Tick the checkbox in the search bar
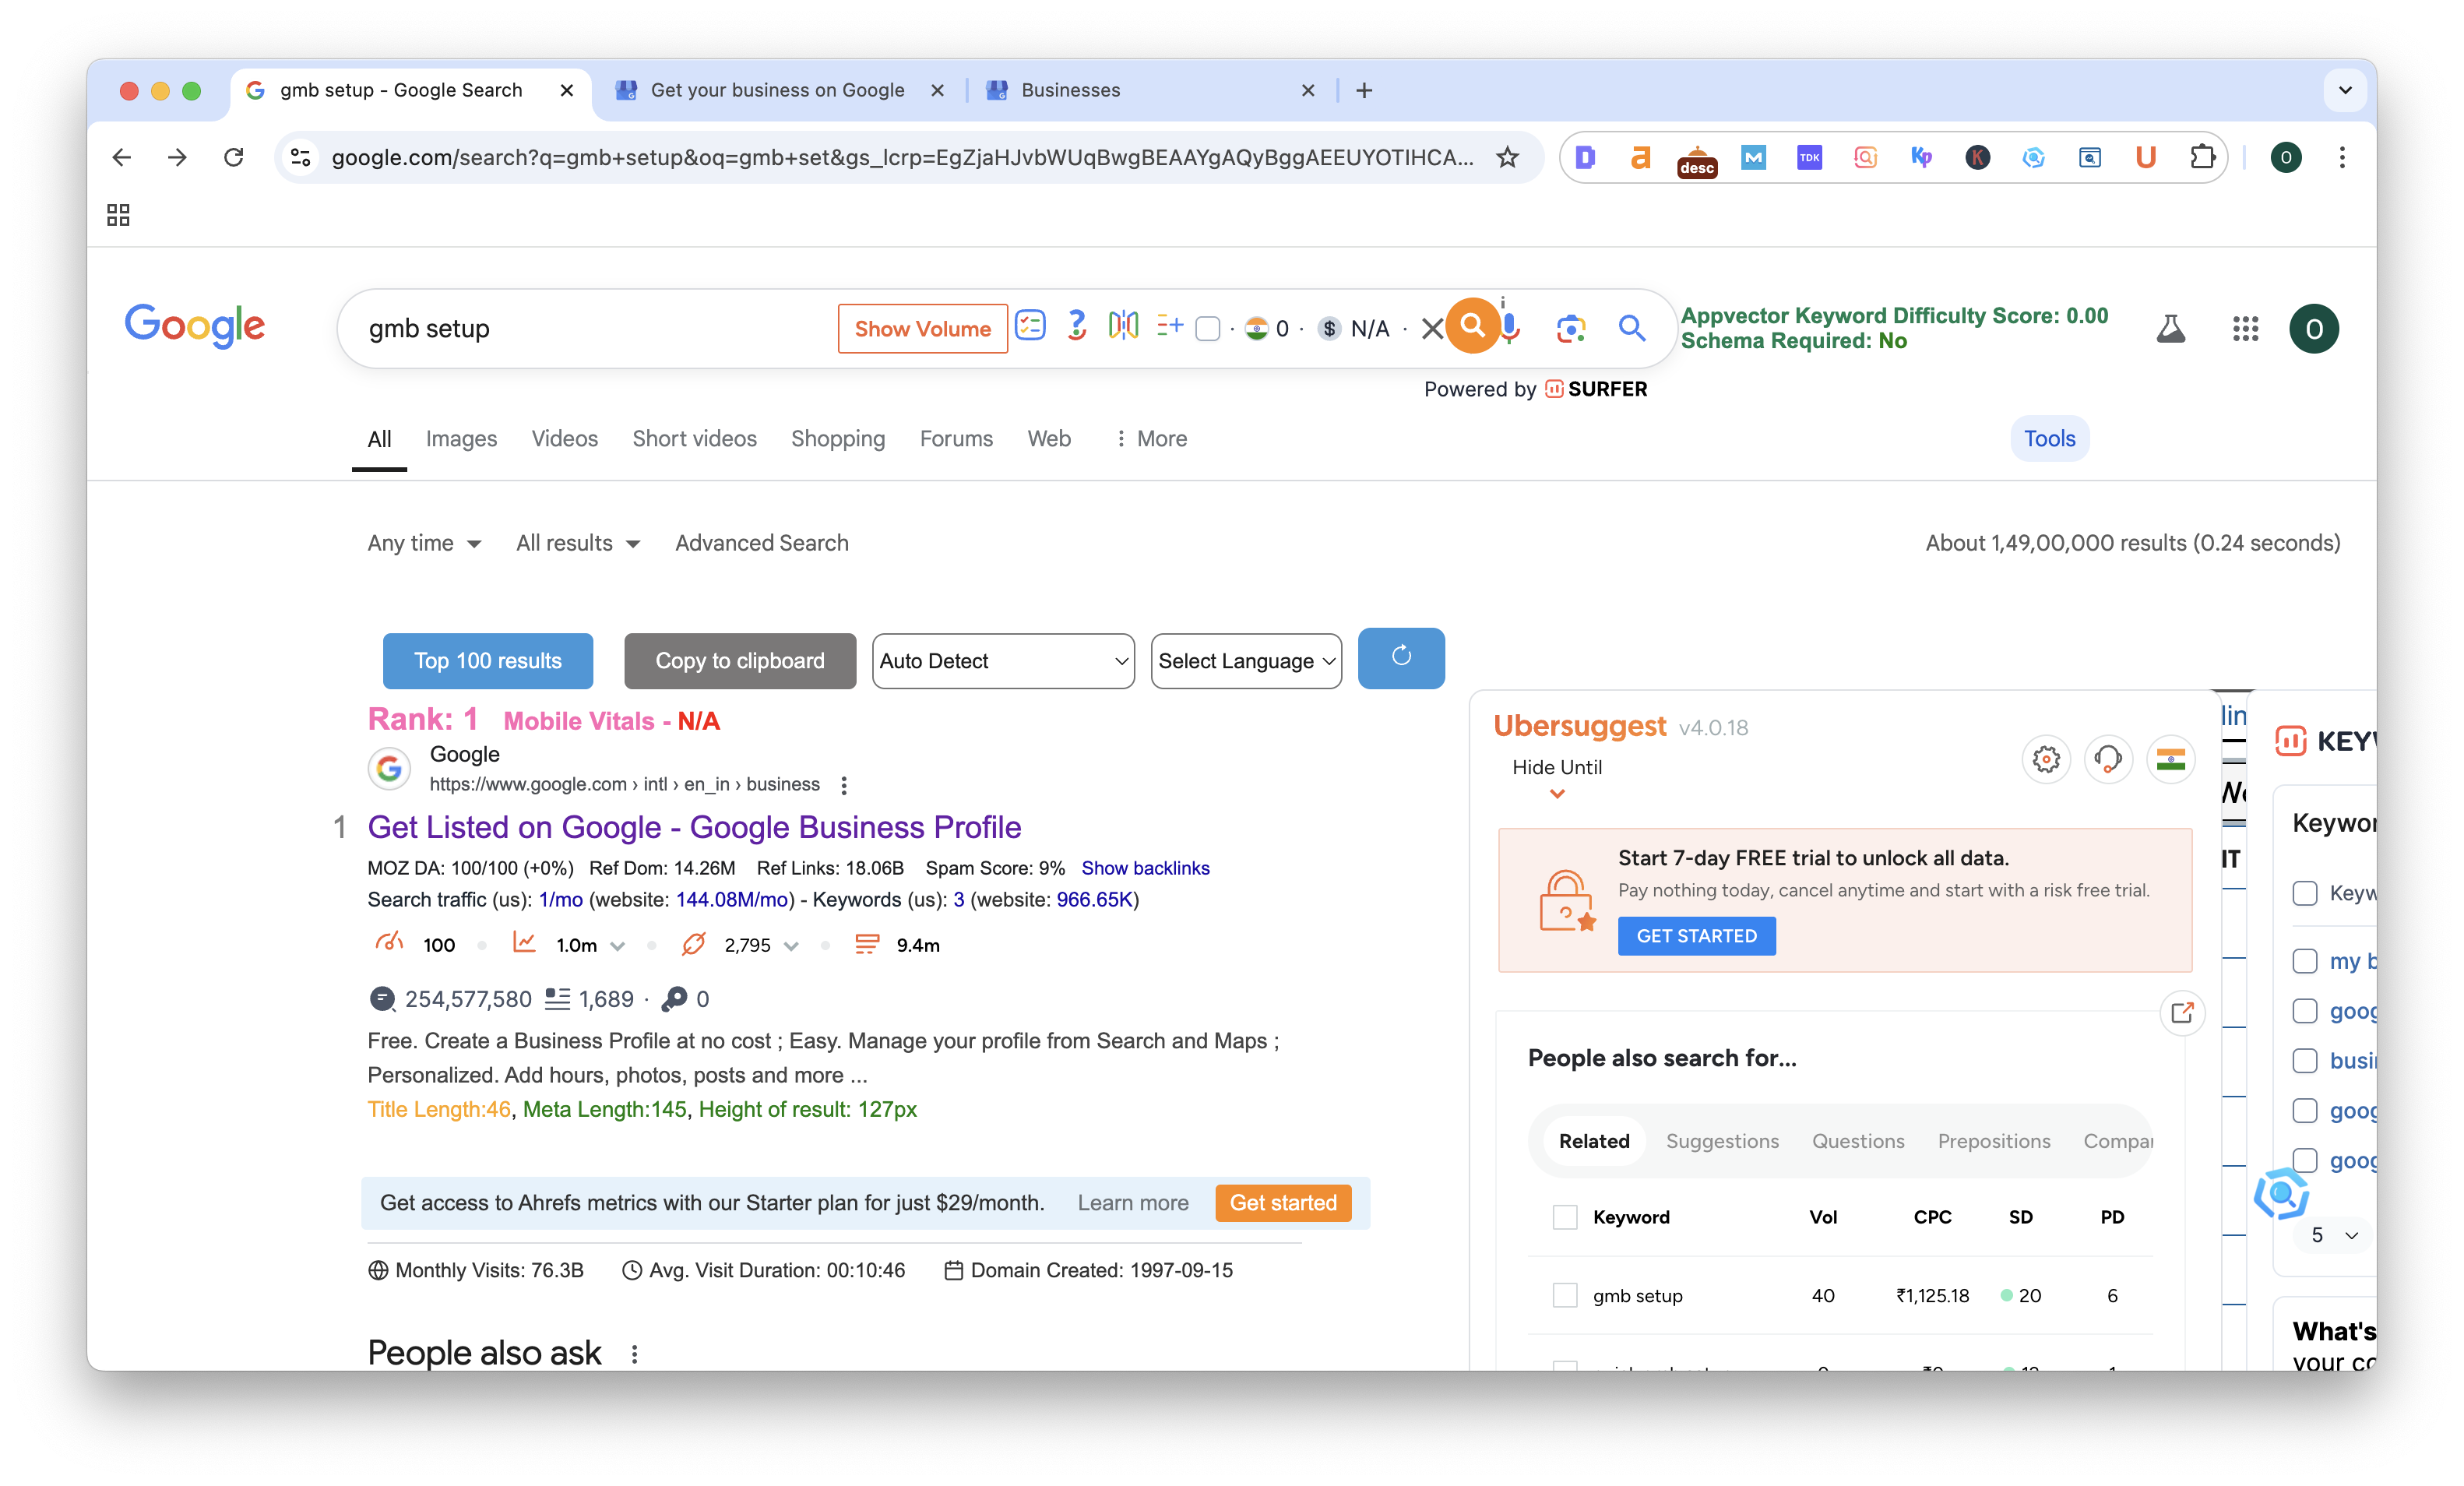 1207,329
